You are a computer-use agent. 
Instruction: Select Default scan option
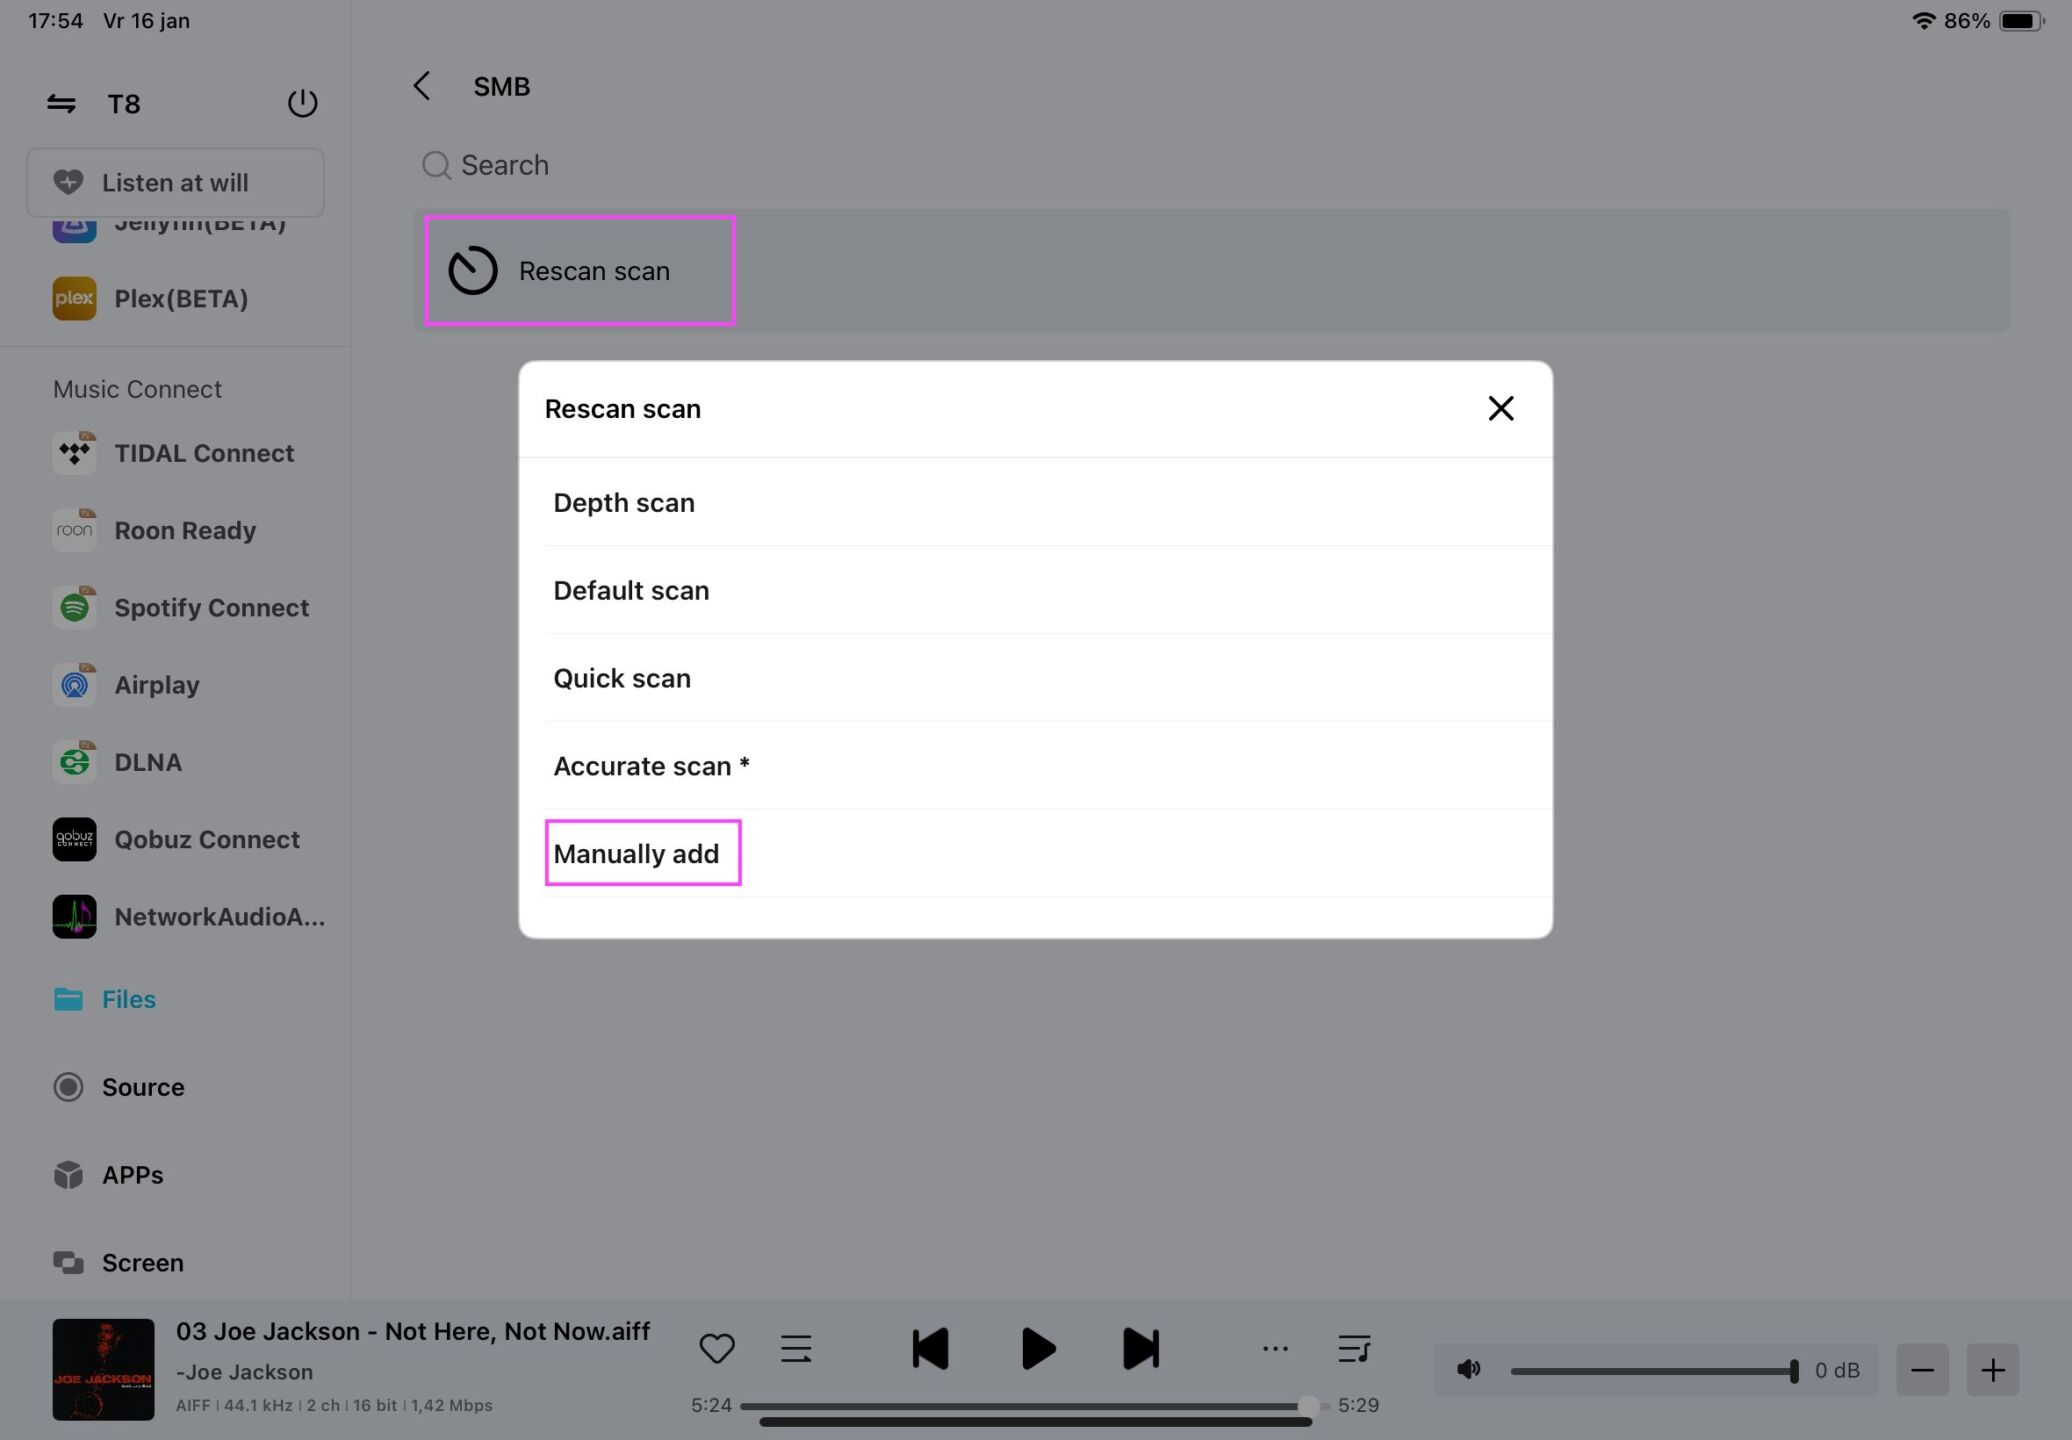pos(1036,590)
